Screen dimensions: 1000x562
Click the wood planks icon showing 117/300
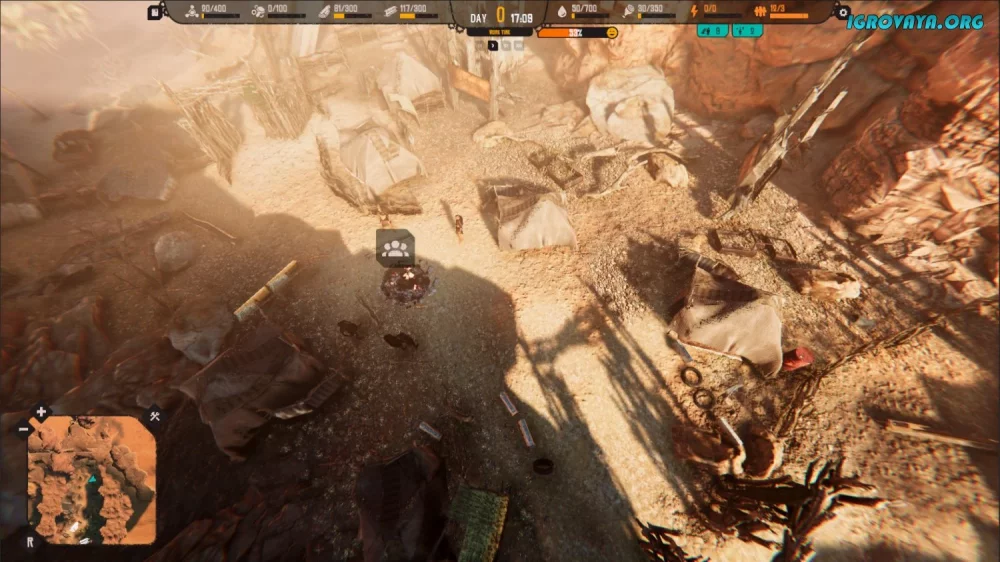pyautogui.click(x=390, y=11)
